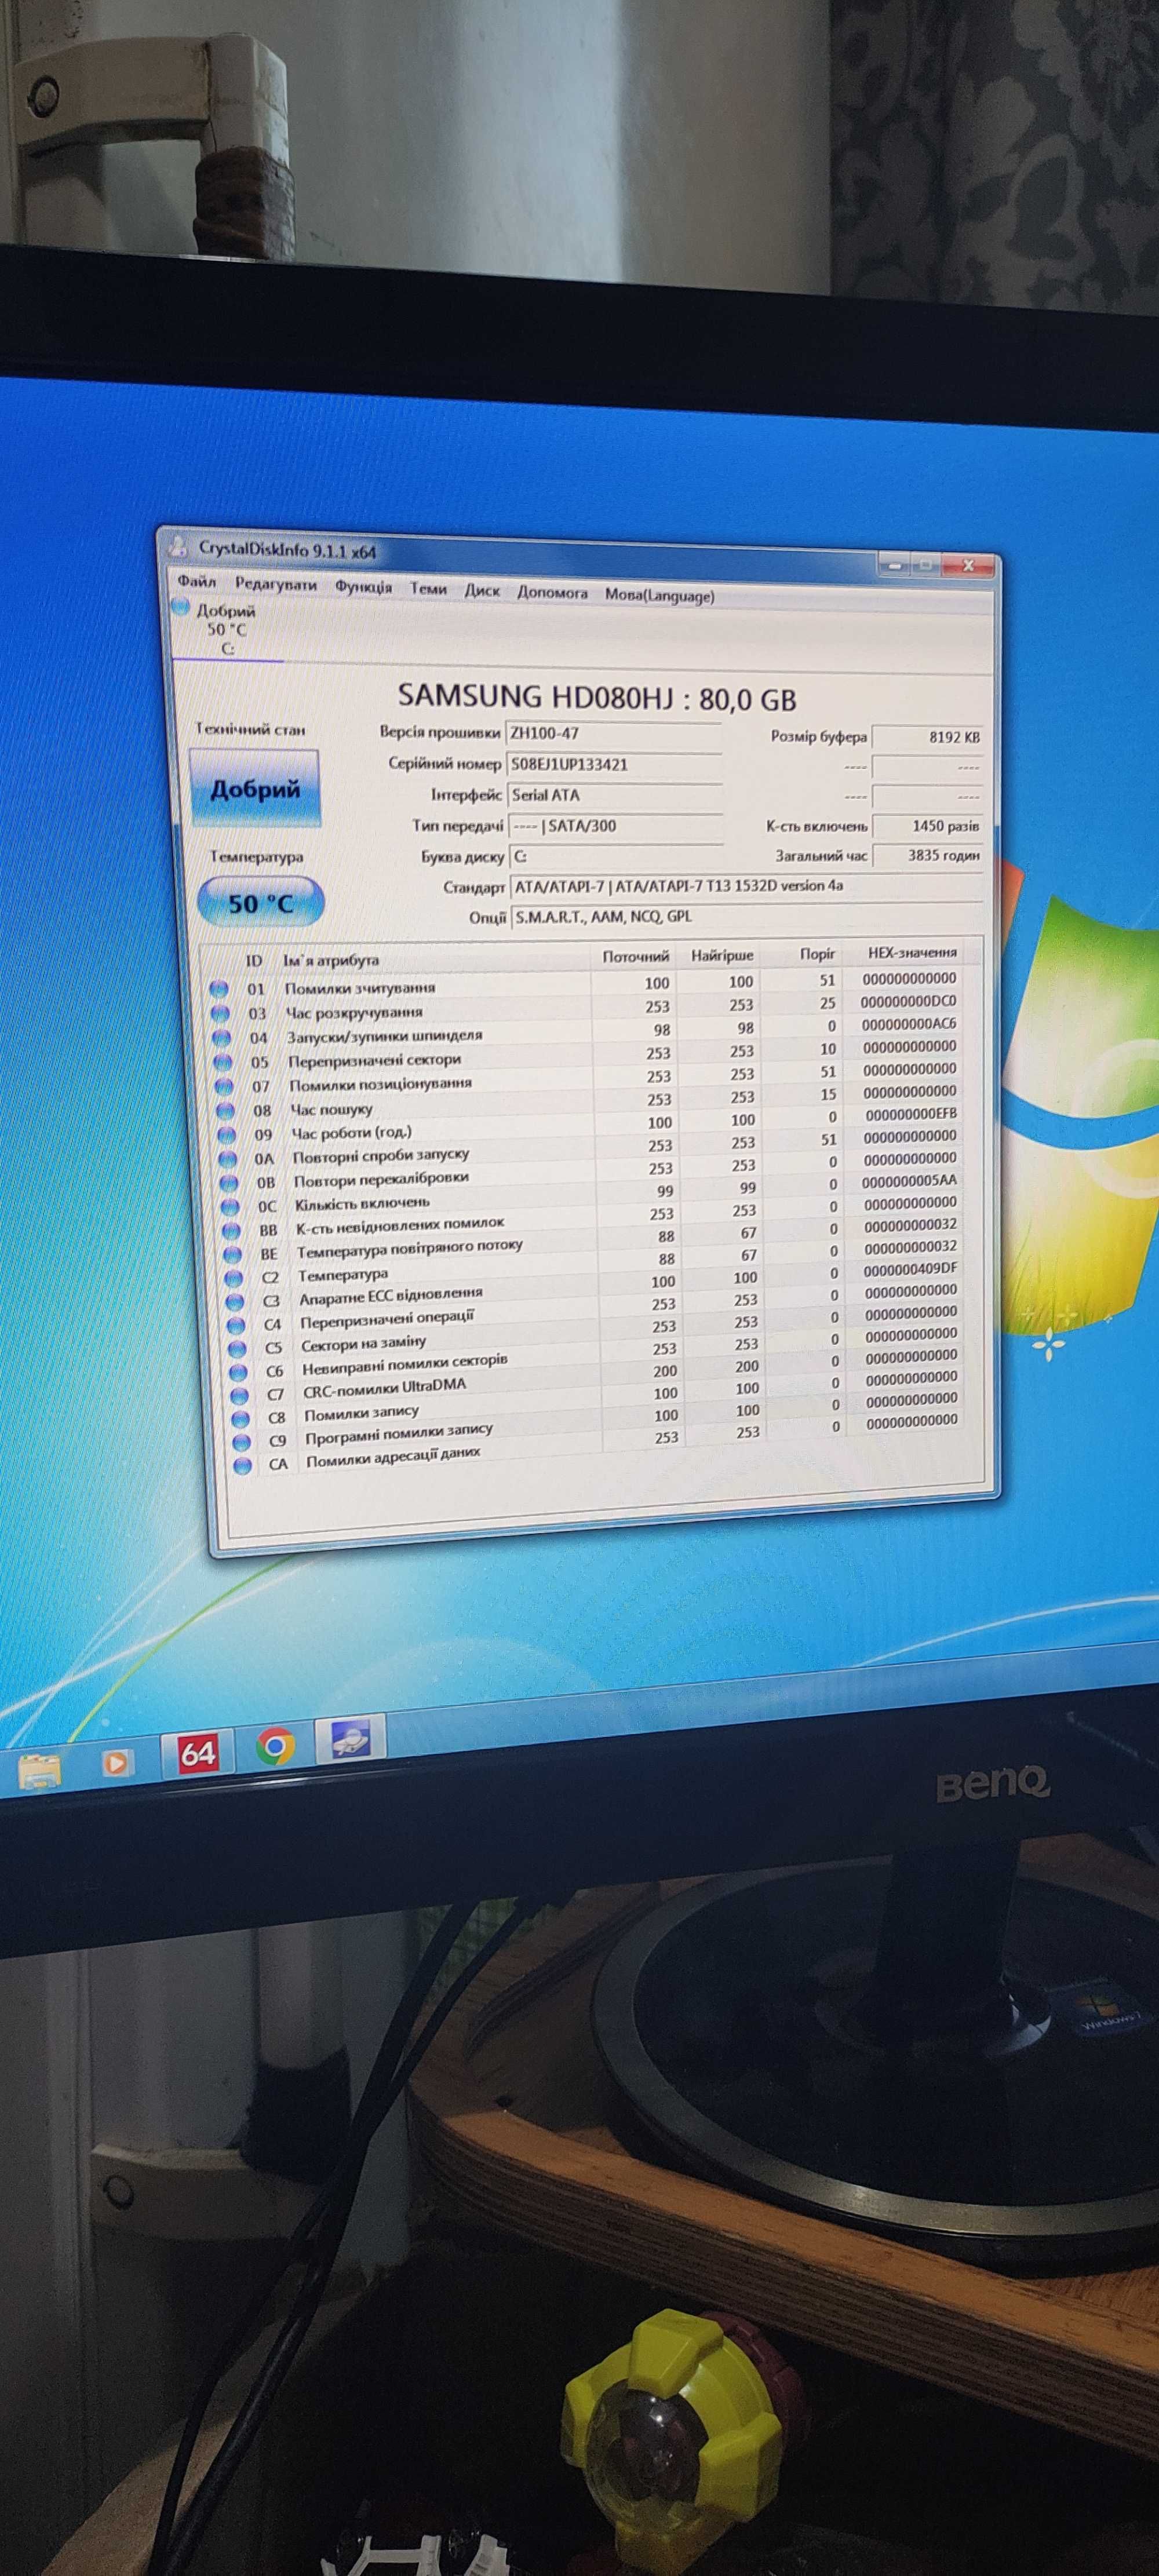Screen dimensions: 1159x2576
Task: Click status orb of 0B Повтори перекалібровки
Action: [229, 1183]
